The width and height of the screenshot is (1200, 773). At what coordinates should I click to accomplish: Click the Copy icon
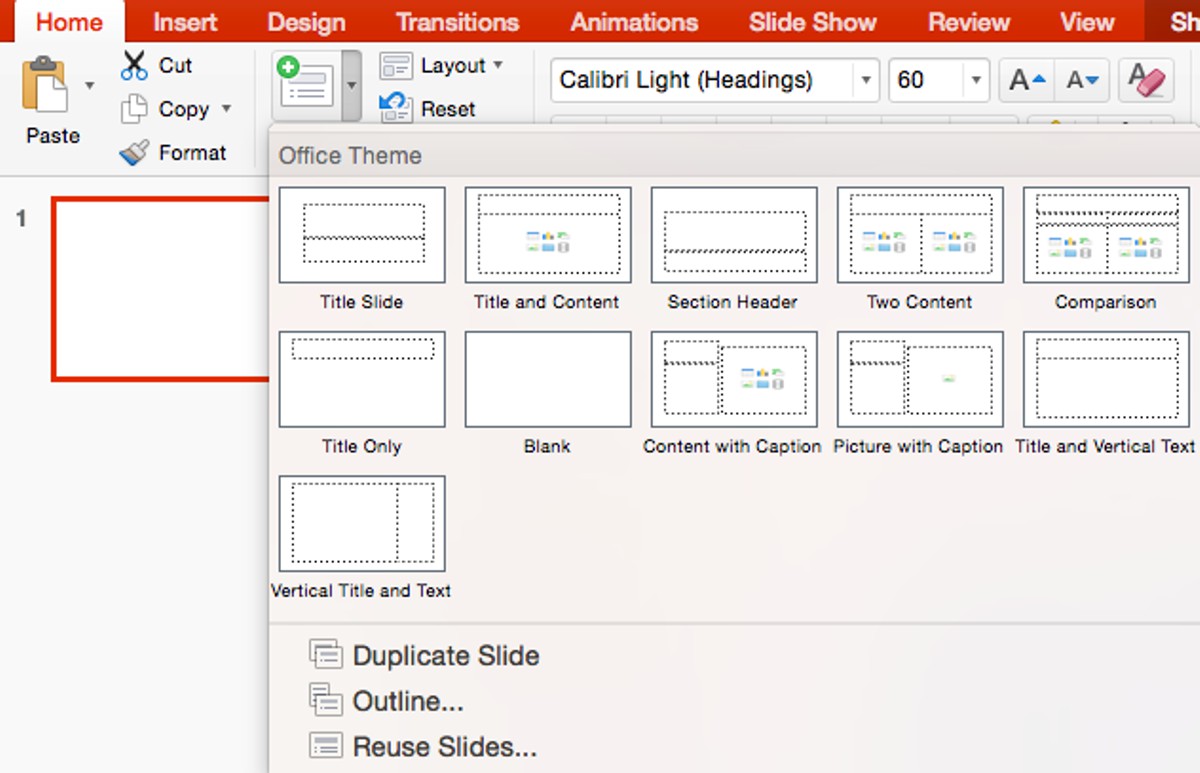pos(134,109)
